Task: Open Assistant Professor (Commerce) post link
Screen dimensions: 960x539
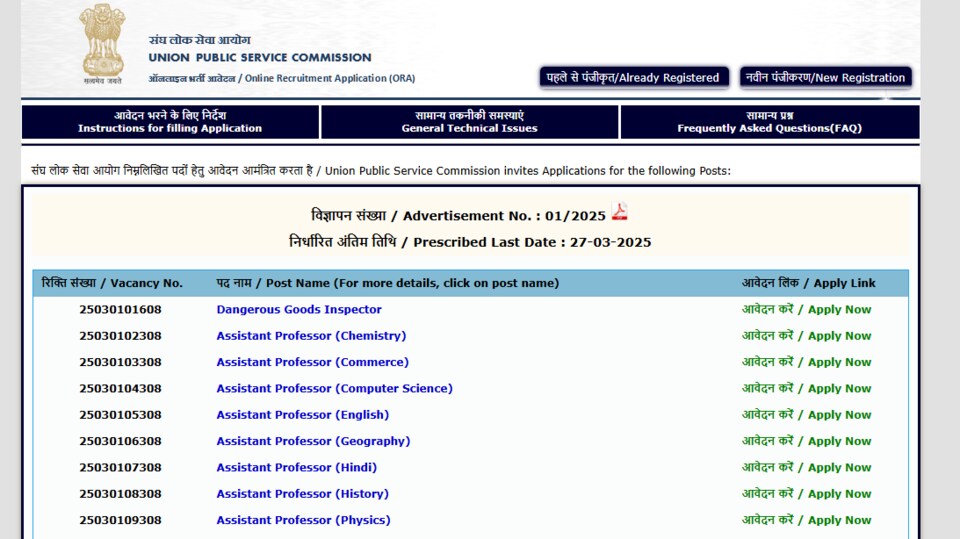Action: (x=312, y=362)
